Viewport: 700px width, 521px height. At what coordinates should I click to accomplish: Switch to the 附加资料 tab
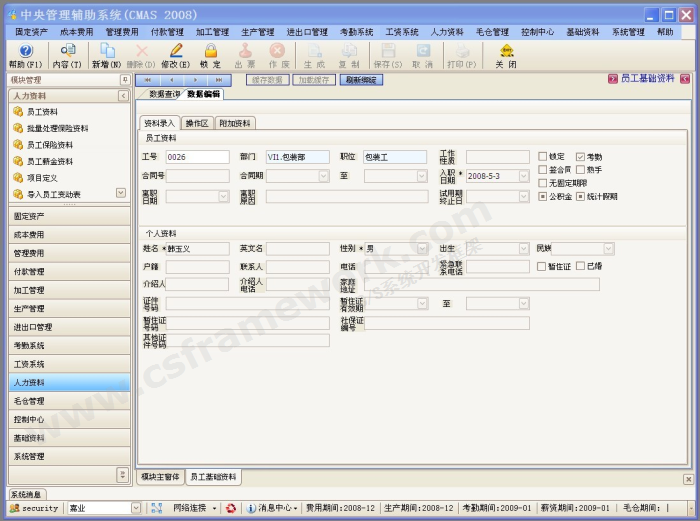point(235,123)
